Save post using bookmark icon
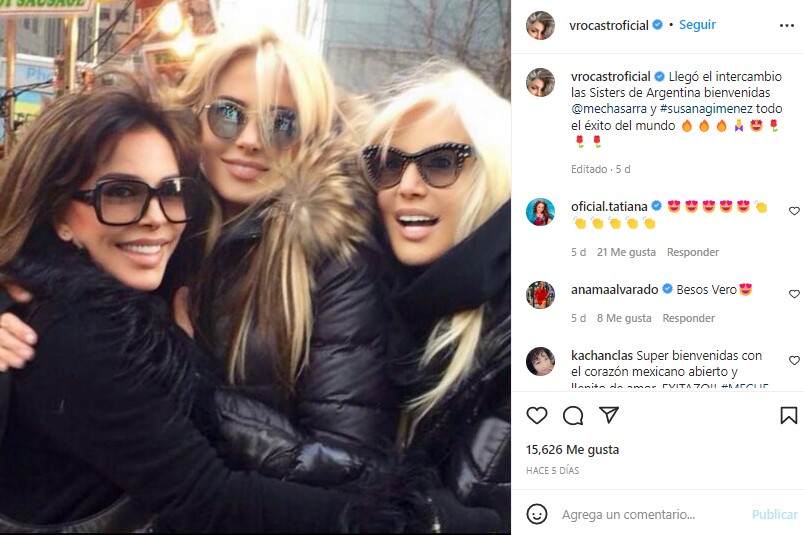Image resolution: width=804 pixels, height=535 pixels. pyautogui.click(x=789, y=415)
